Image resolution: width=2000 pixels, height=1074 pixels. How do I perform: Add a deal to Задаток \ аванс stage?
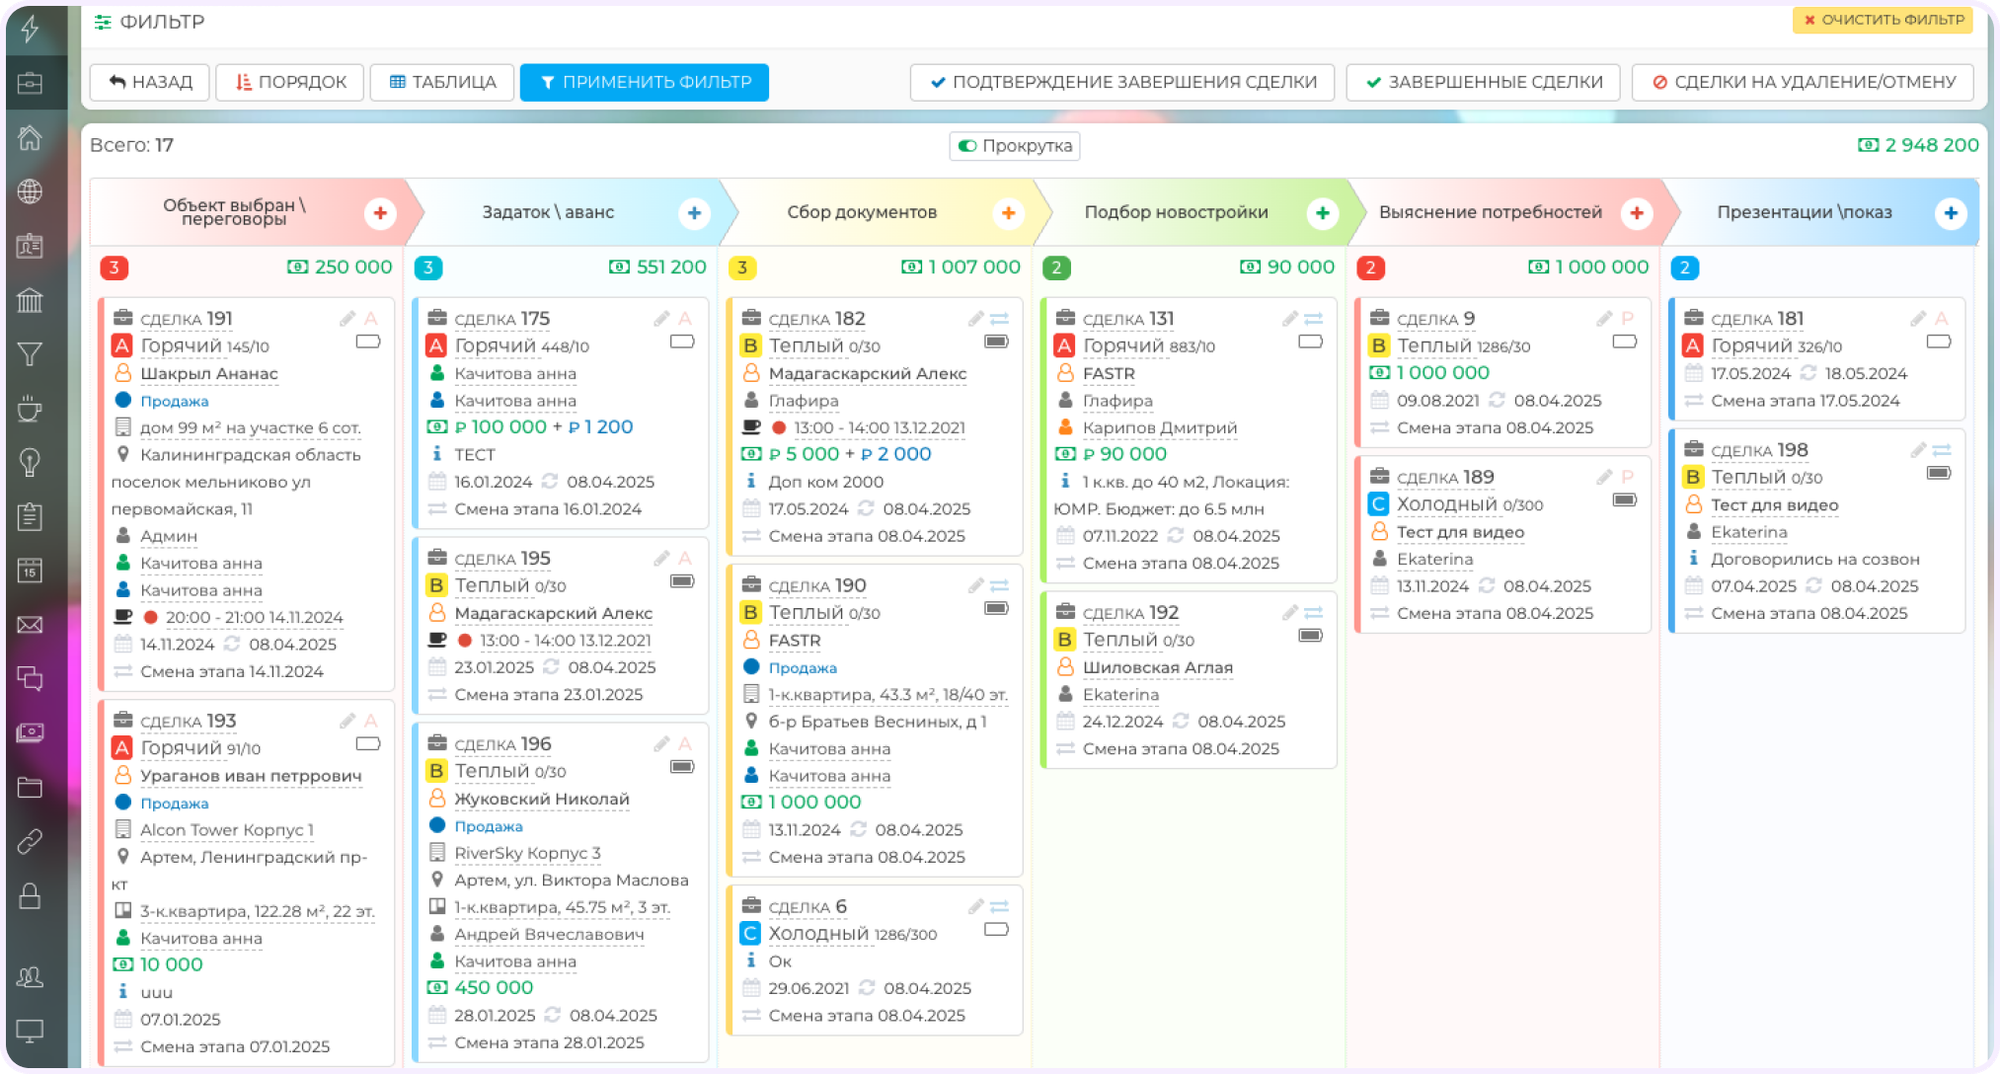[x=694, y=213]
